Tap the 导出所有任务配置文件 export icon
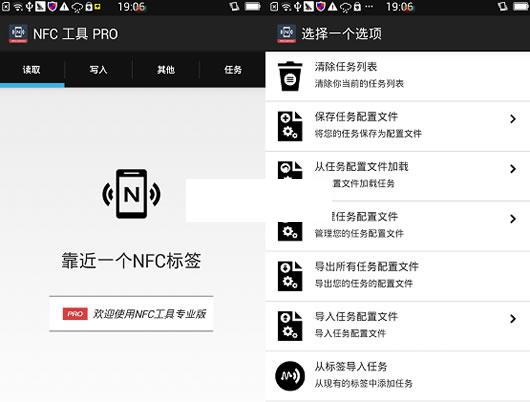530x402 pixels. pyautogui.click(x=290, y=276)
